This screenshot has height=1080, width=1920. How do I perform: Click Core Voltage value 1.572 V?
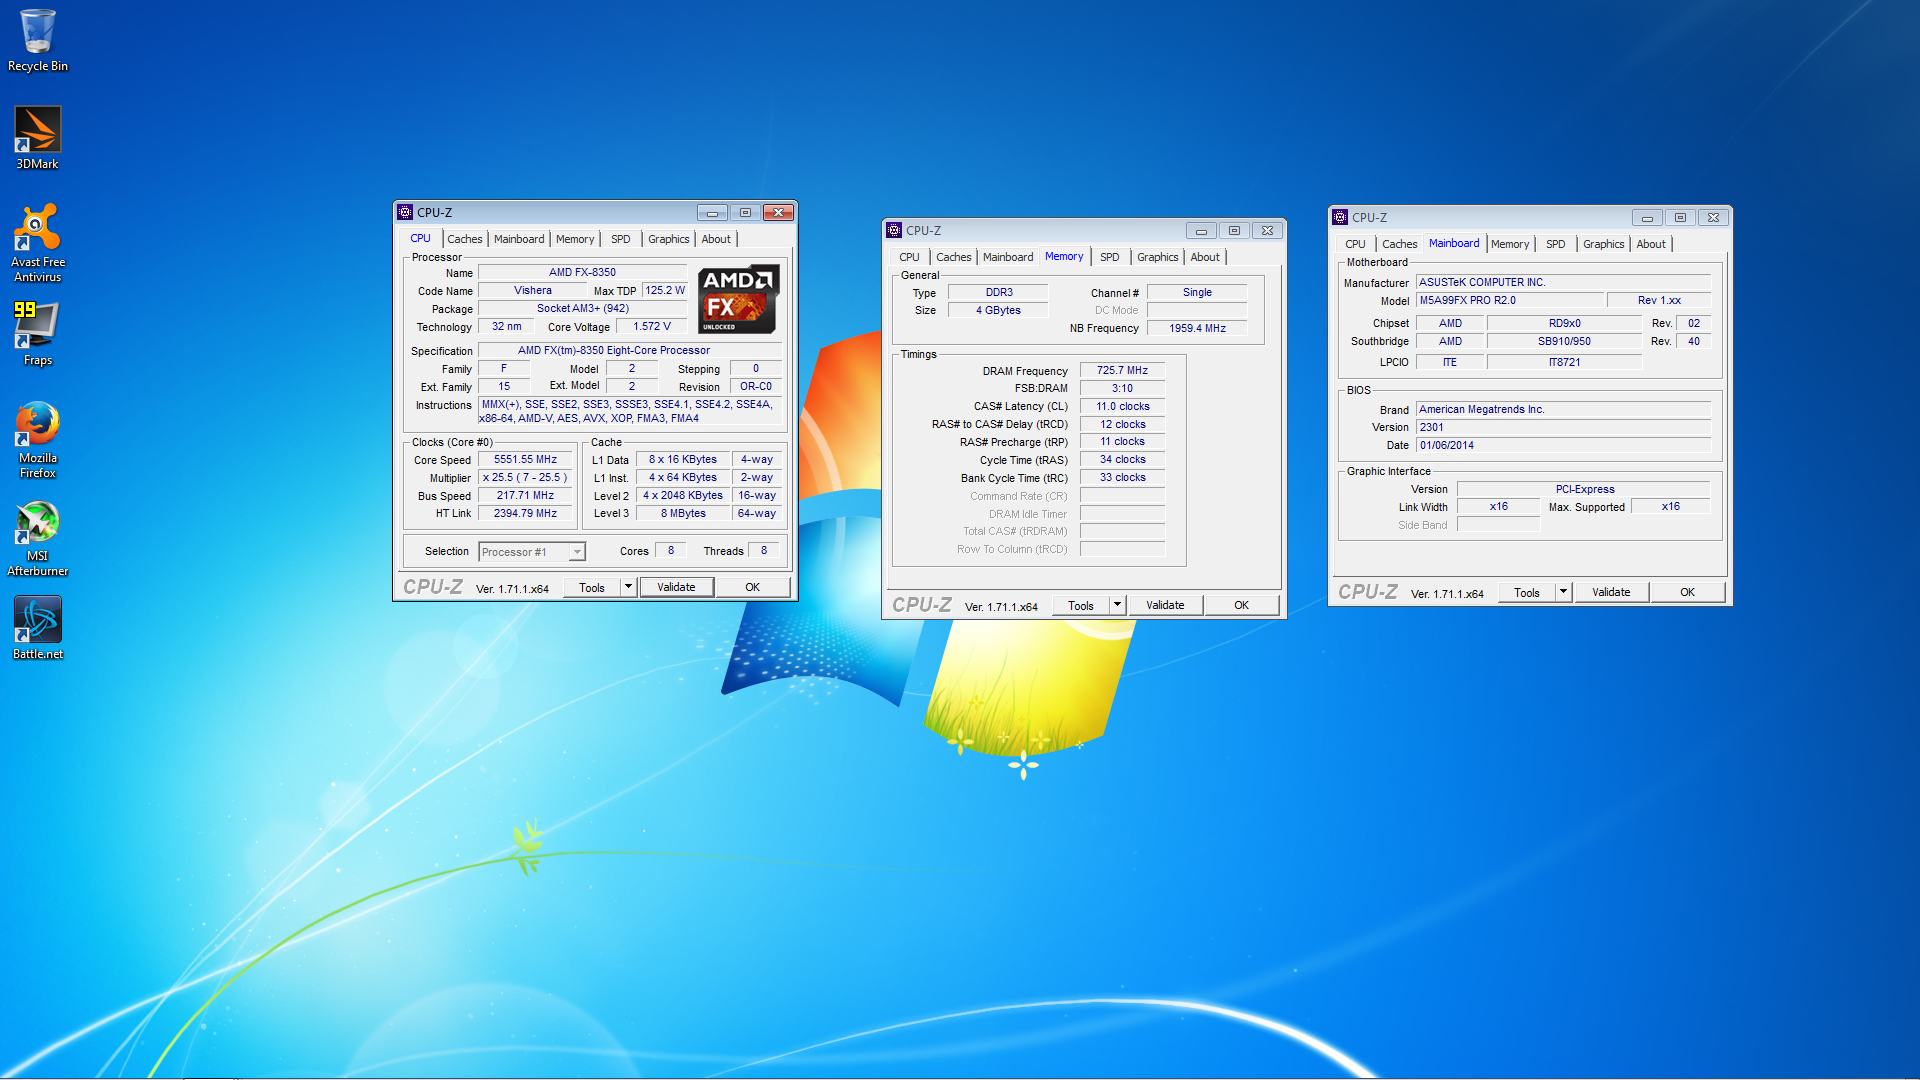tap(652, 327)
